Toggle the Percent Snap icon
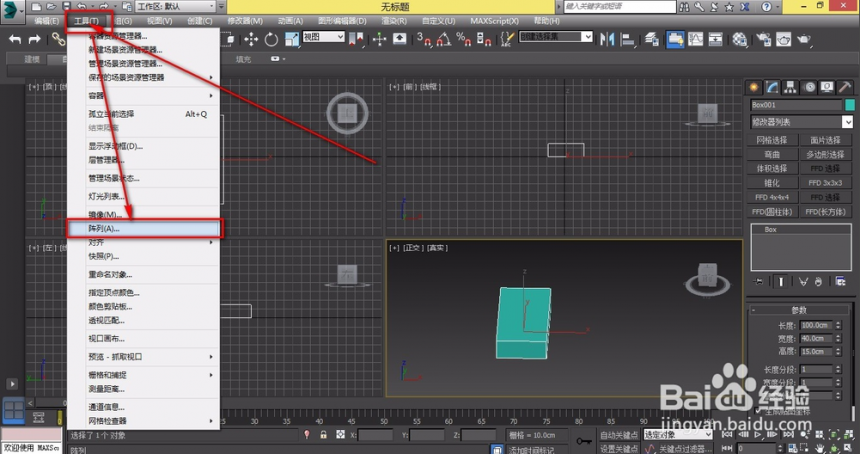The image size is (860, 454). tap(464, 39)
